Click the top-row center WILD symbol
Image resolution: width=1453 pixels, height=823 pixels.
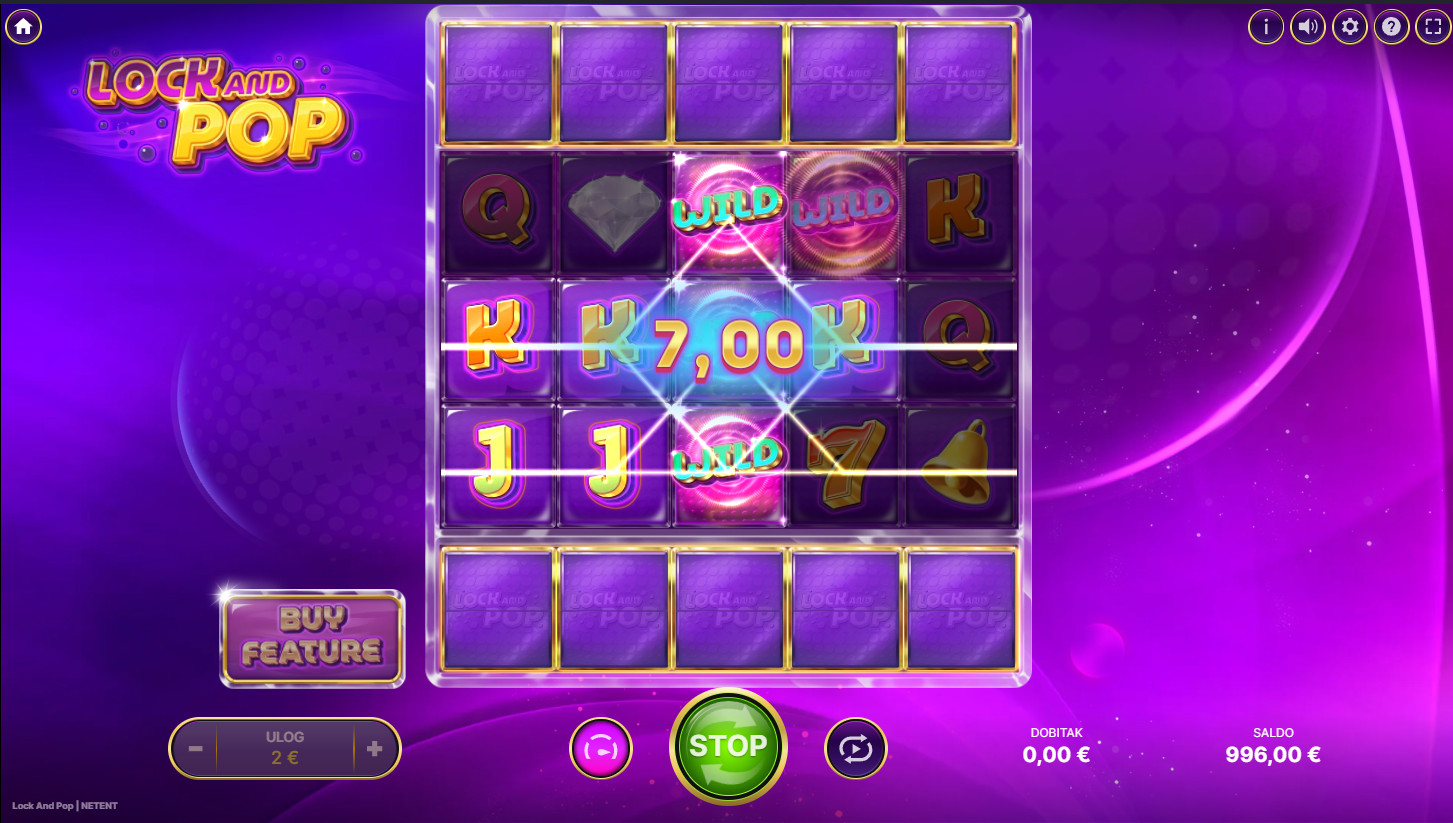[728, 208]
